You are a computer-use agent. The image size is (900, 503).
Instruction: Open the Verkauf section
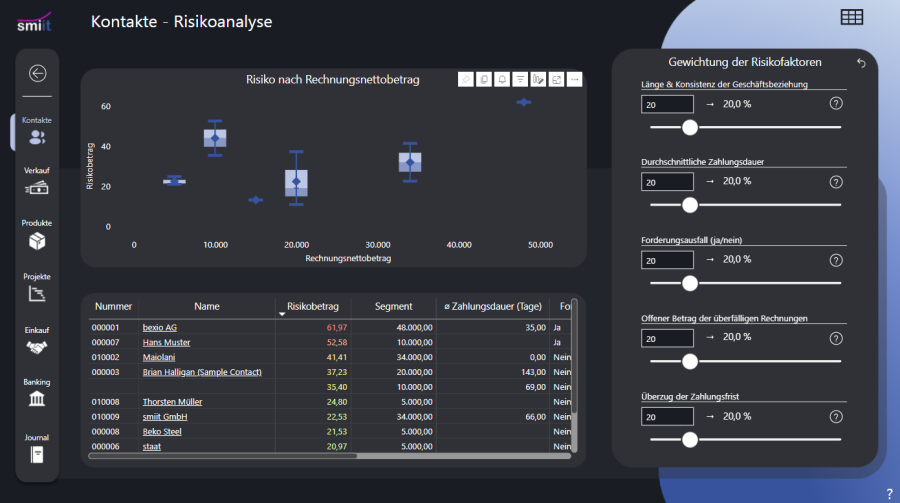pyautogui.click(x=37, y=181)
